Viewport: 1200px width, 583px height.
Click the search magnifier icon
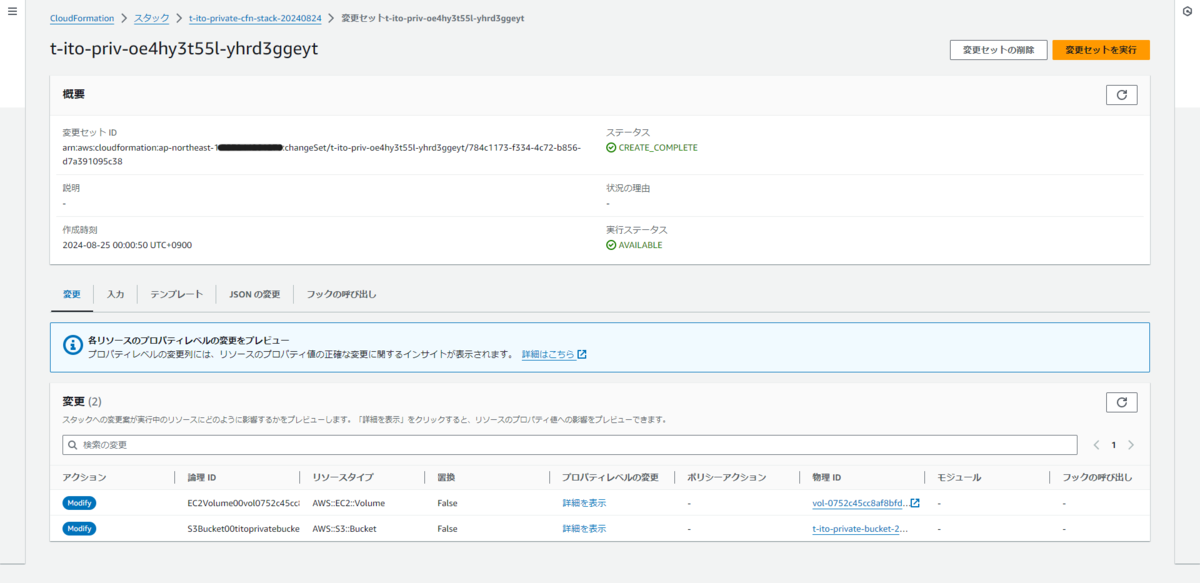(x=73, y=444)
